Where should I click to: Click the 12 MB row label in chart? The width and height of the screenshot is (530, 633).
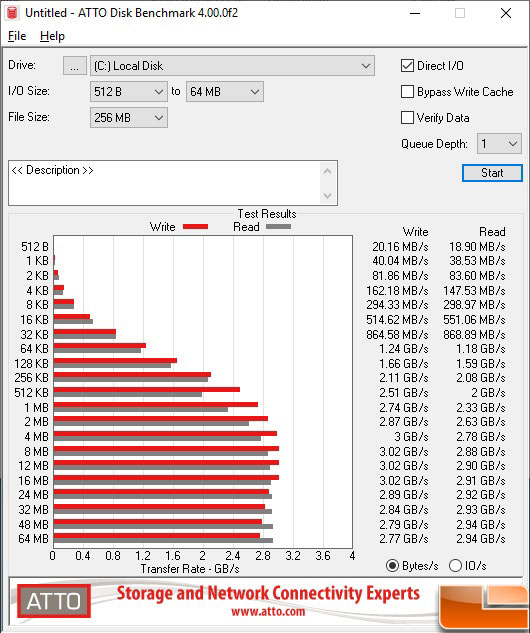click(x=34, y=466)
